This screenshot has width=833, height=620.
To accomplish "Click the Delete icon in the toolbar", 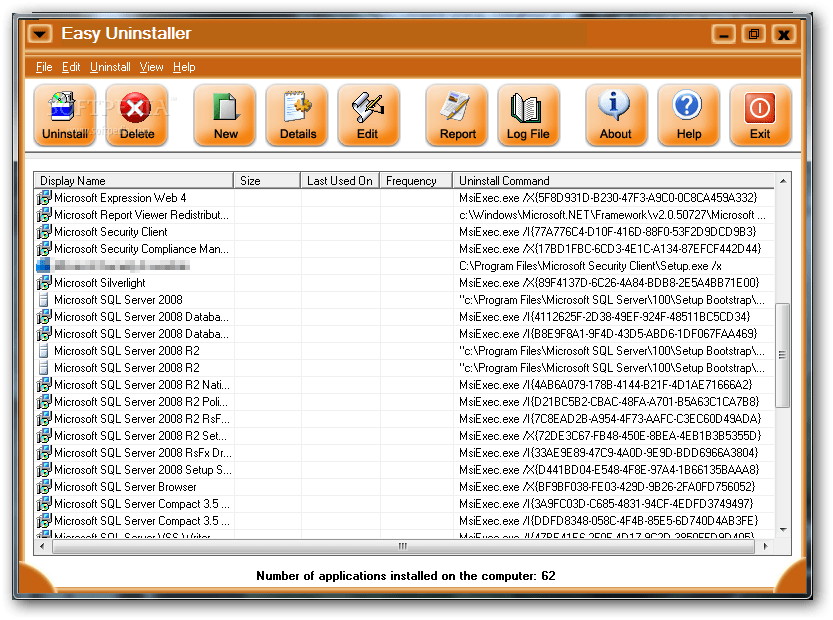I will [136, 114].
